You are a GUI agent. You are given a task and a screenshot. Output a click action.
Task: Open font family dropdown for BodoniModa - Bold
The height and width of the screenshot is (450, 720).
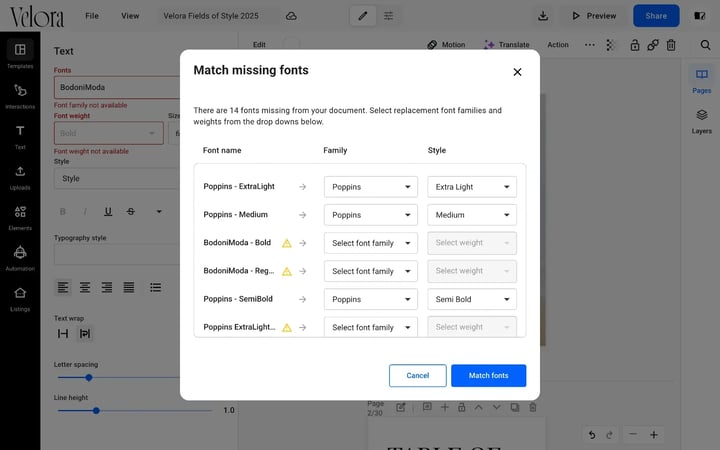[x=371, y=243]
